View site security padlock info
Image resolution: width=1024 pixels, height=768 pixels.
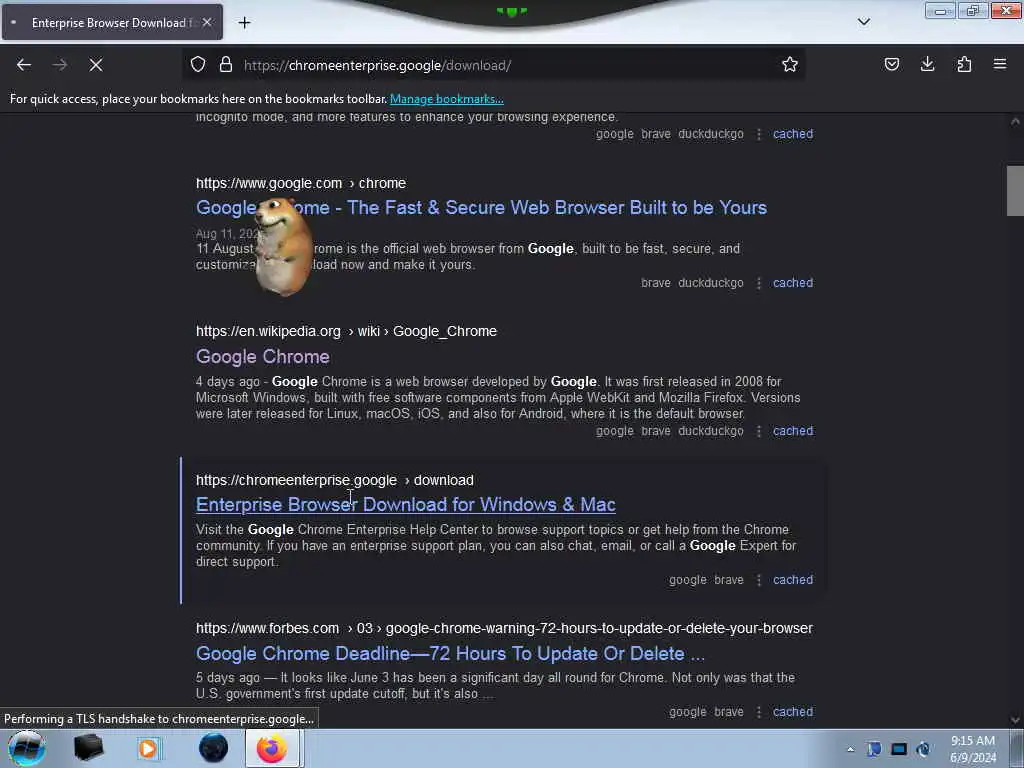pos(226,64)
